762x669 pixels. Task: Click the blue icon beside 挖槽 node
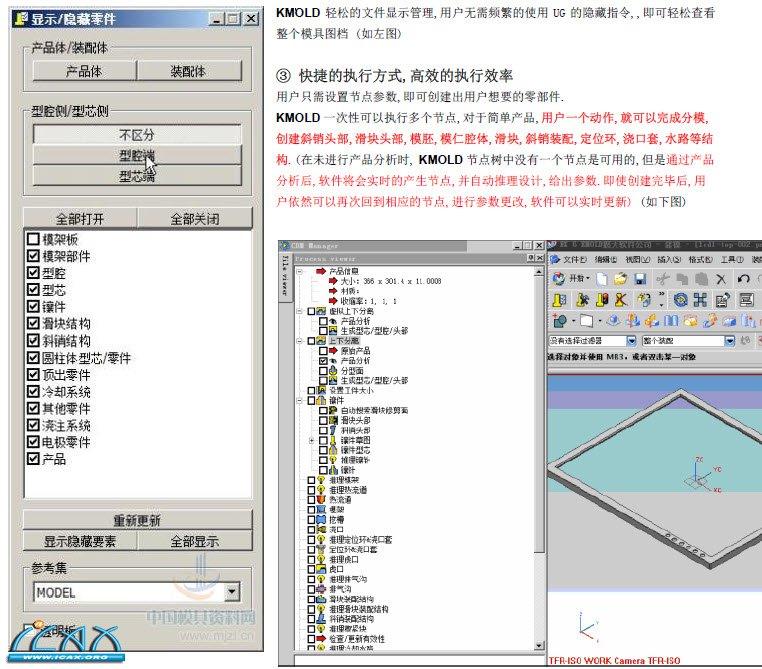point(321,519)
